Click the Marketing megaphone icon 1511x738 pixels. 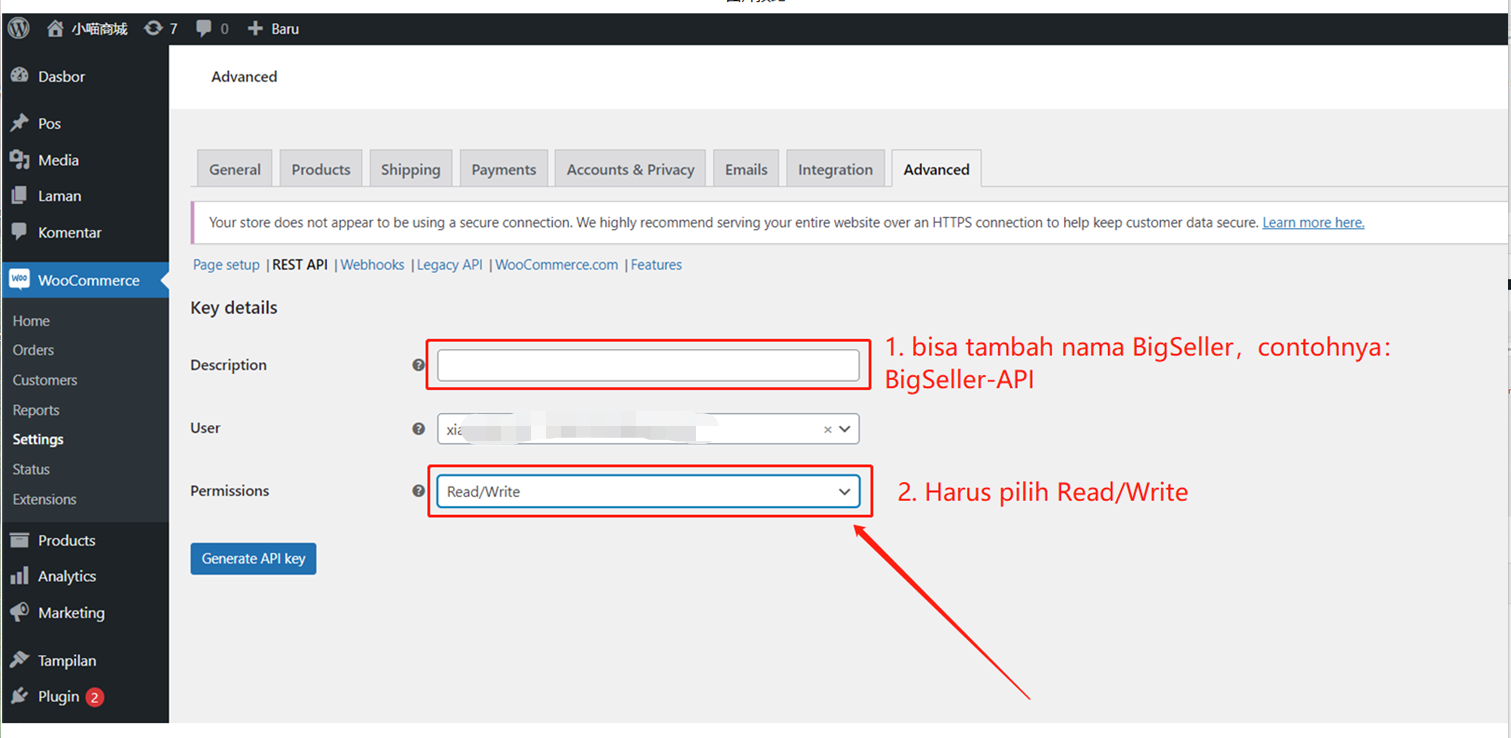point(19,612)
